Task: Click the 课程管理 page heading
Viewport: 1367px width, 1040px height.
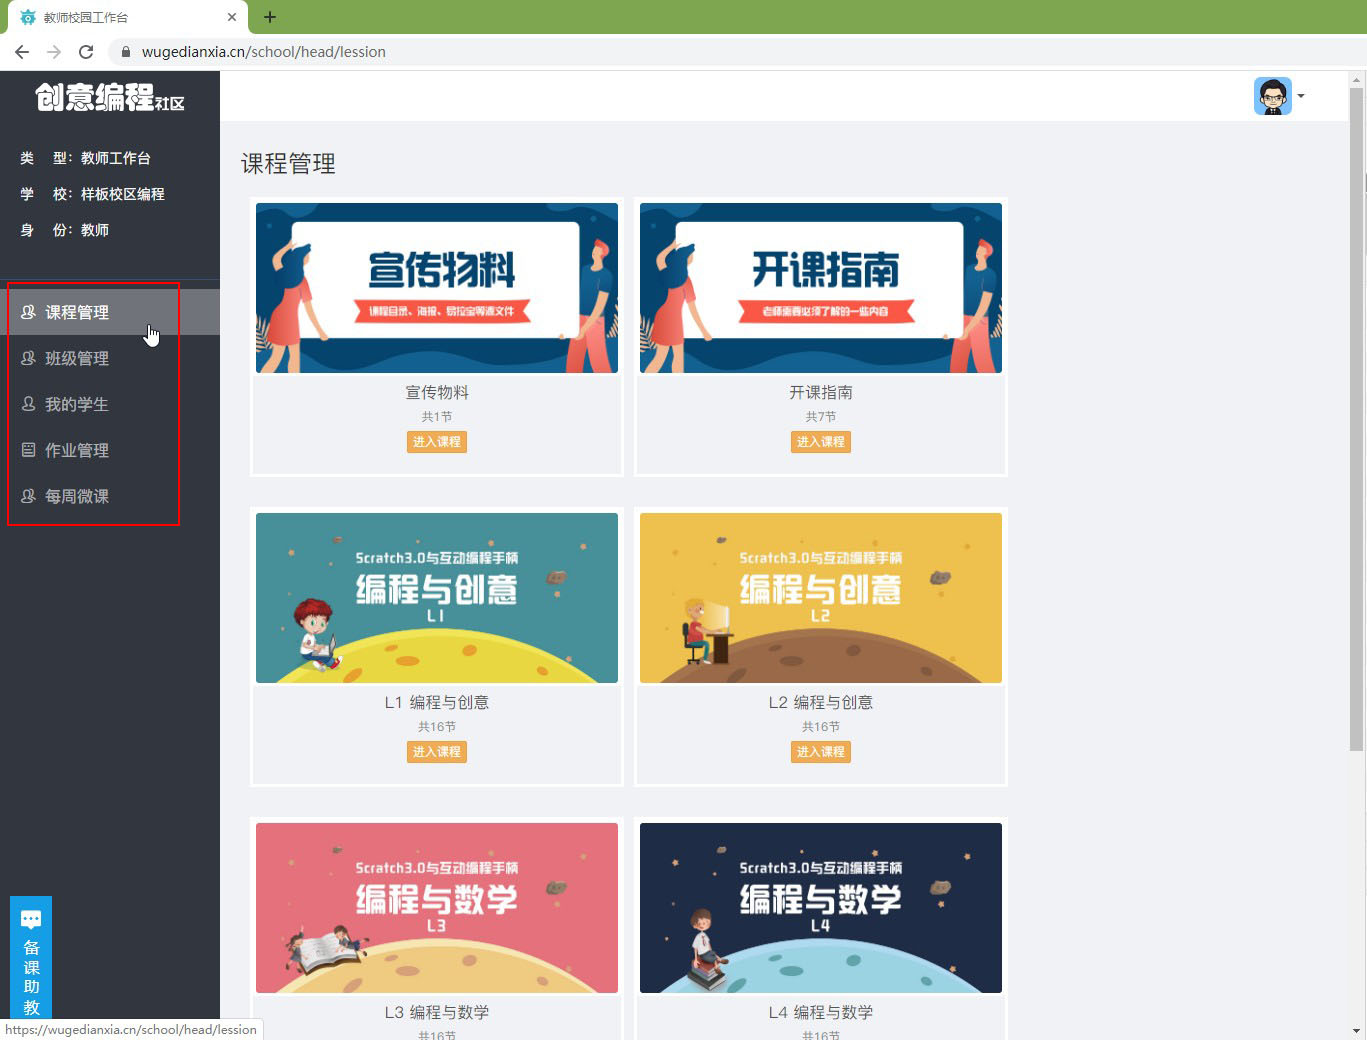Action: (288, 164)
